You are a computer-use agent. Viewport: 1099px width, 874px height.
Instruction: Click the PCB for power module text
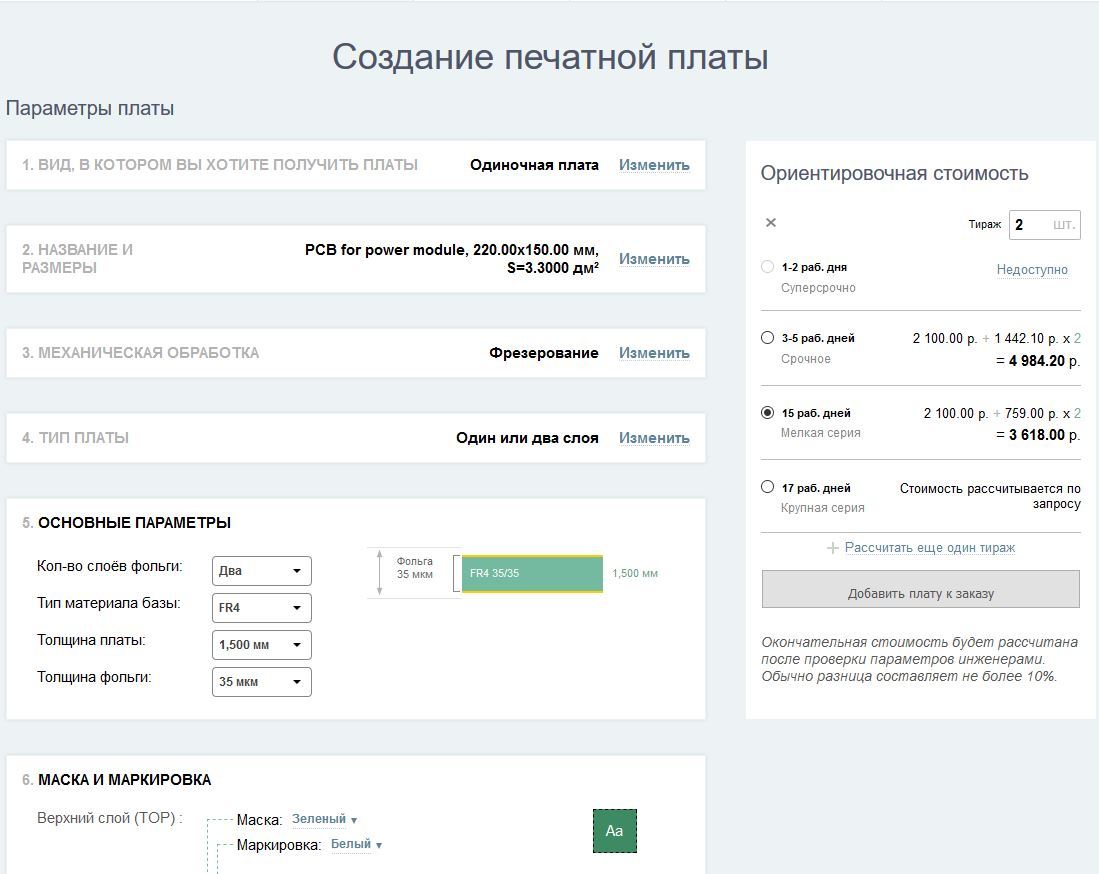point(385,250)
